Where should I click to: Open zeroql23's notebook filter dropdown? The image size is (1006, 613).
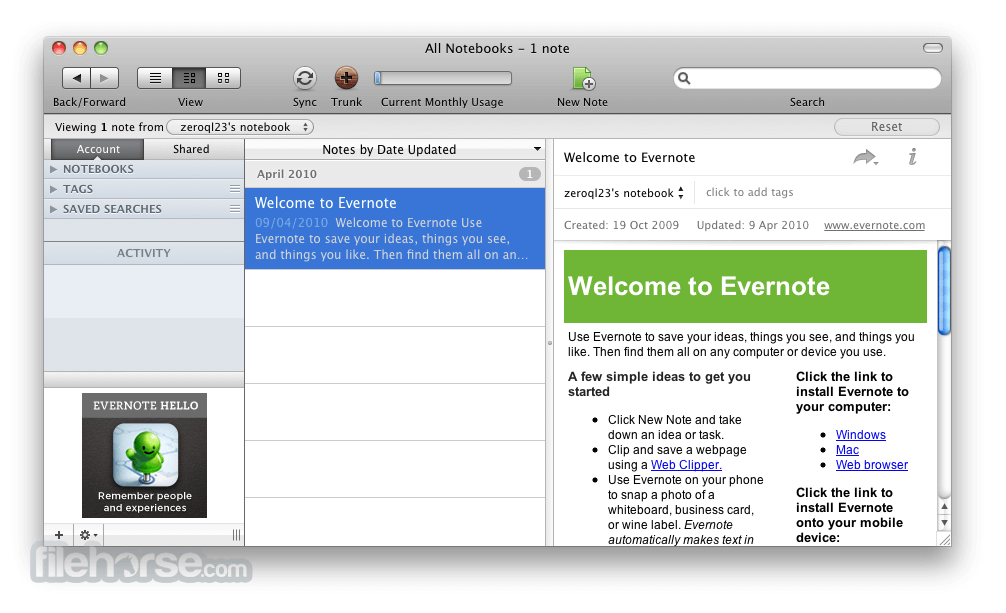240,127
